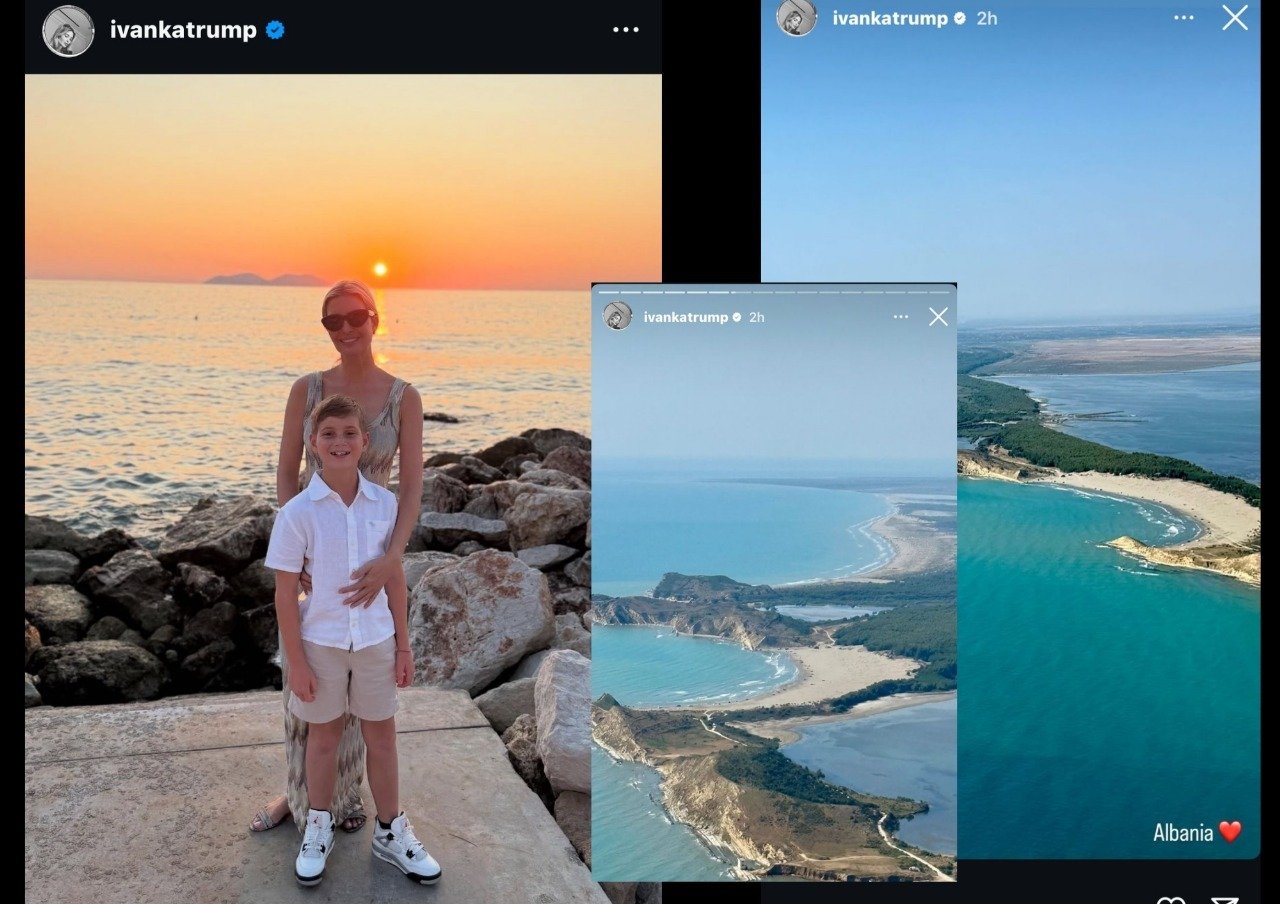Image resolution: width=1280 pixels, height=904 pixels.
Task: Open the ivankatrump username in the right story
Action: [890, 18]
